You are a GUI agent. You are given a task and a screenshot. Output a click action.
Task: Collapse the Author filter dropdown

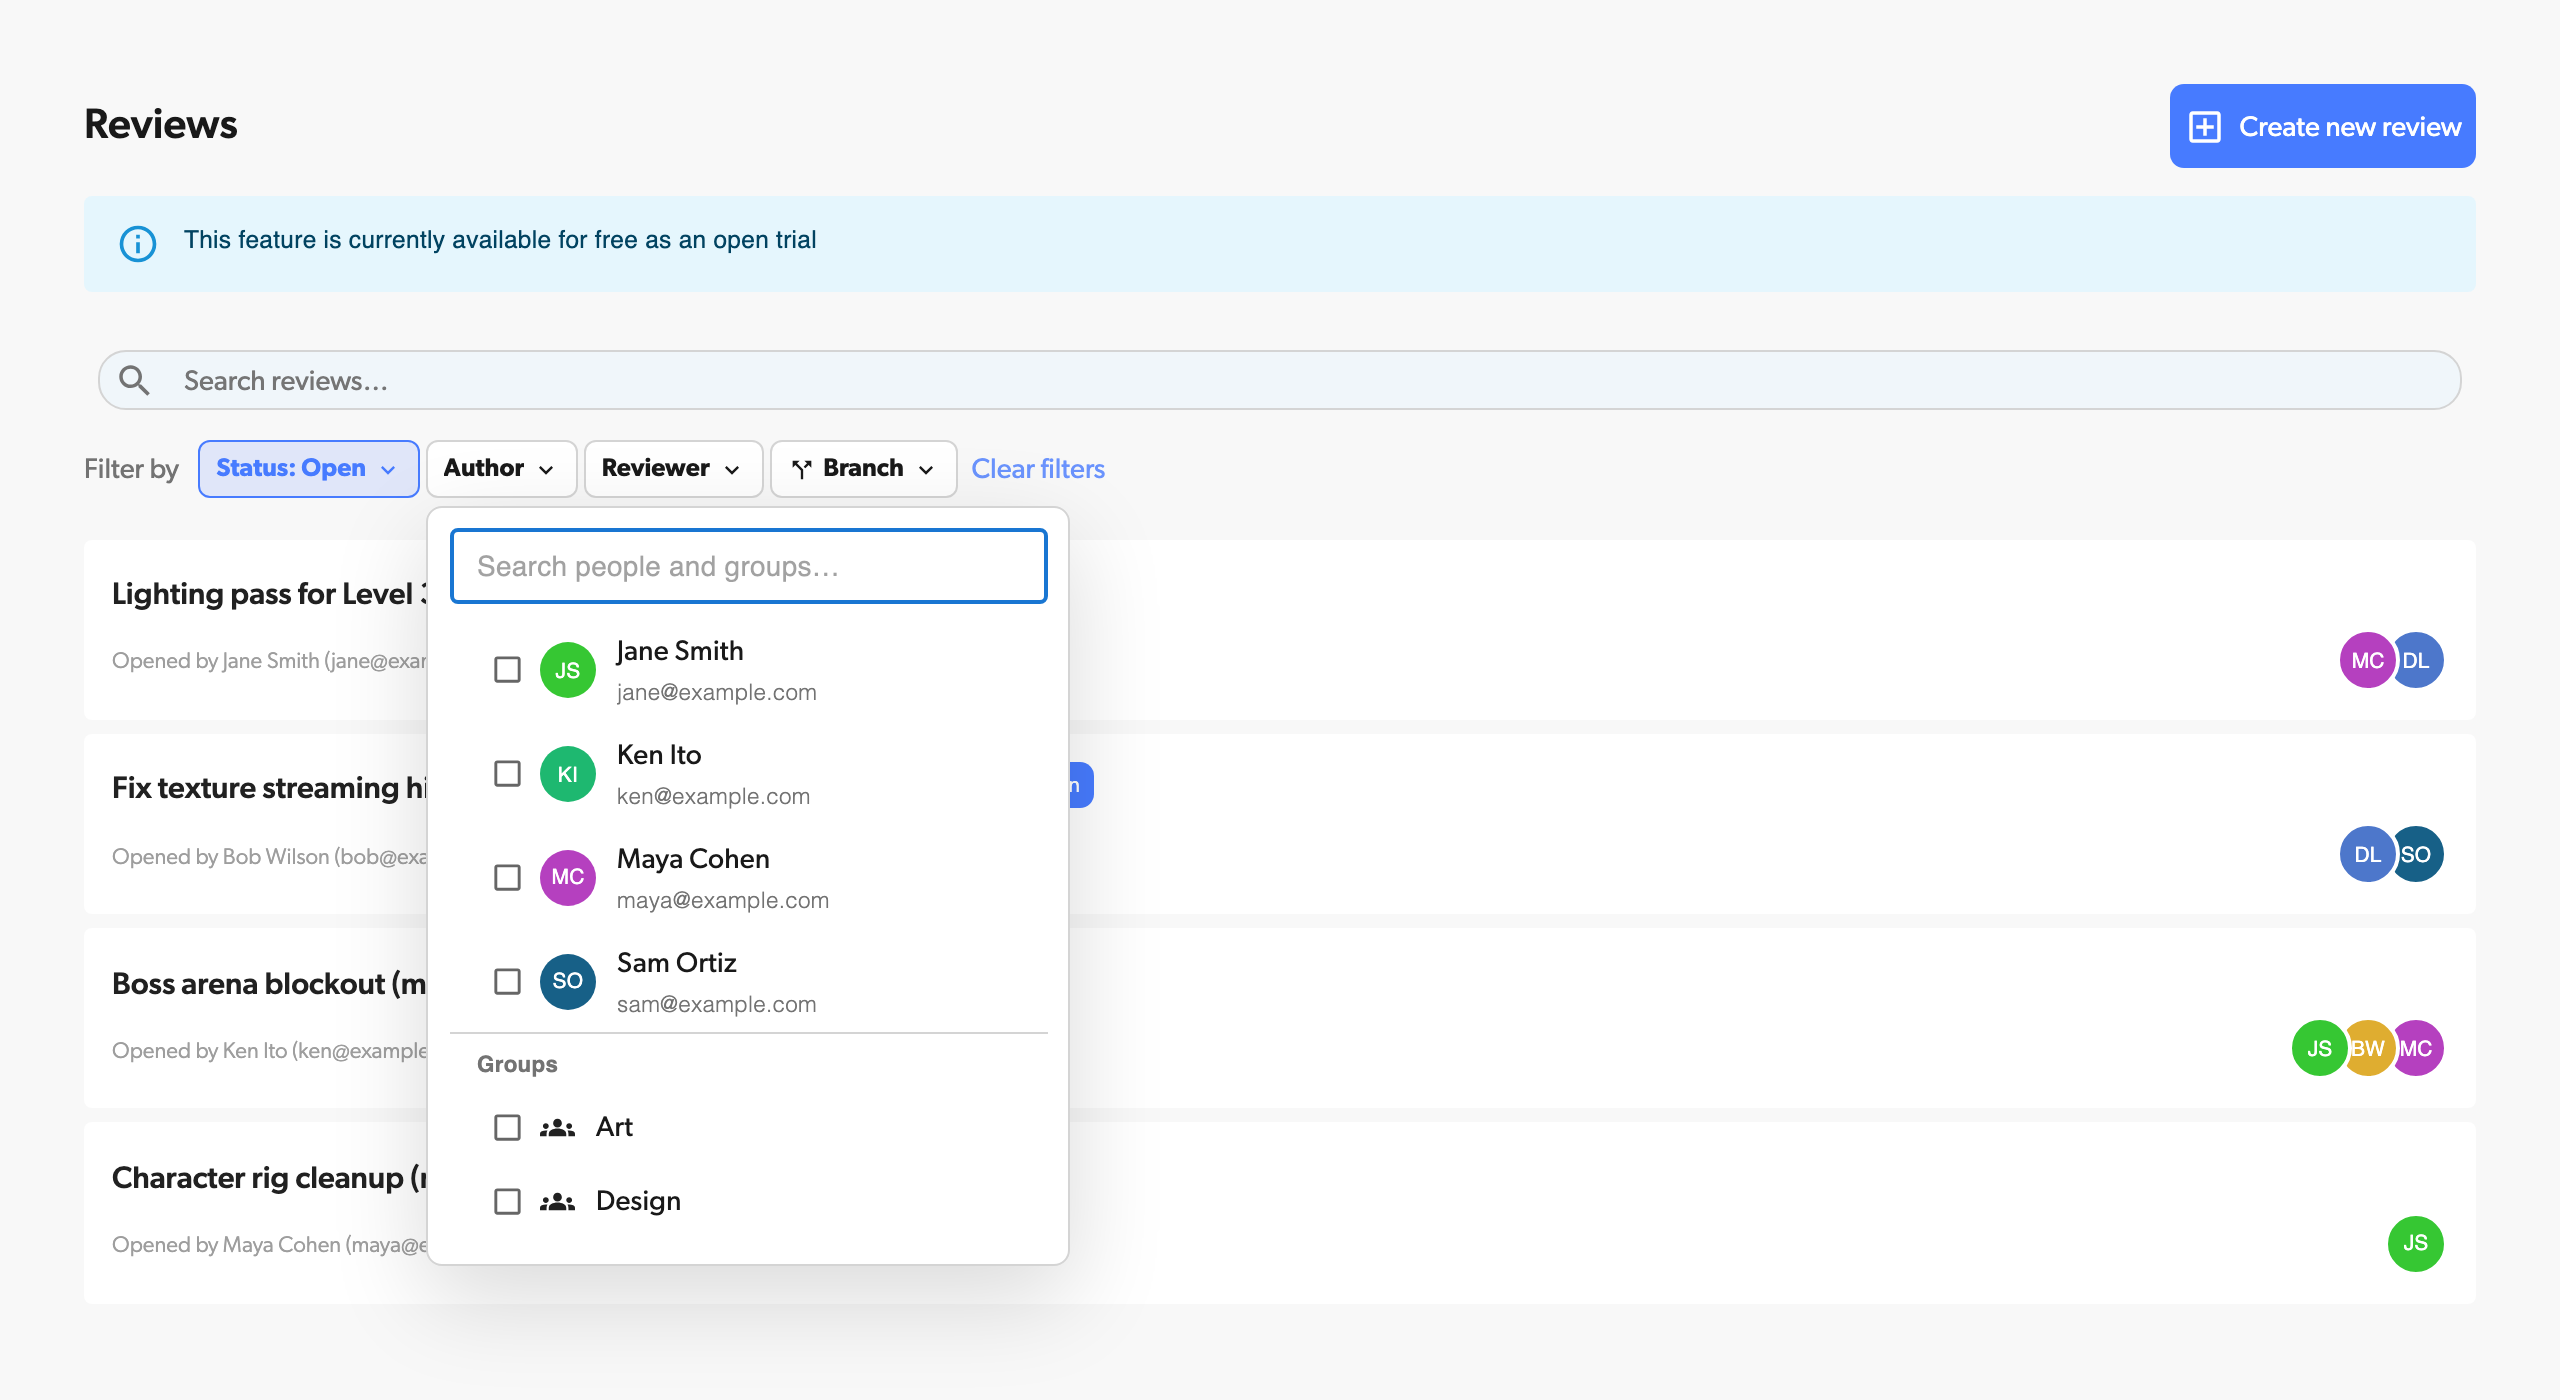(x=501, y=469)
